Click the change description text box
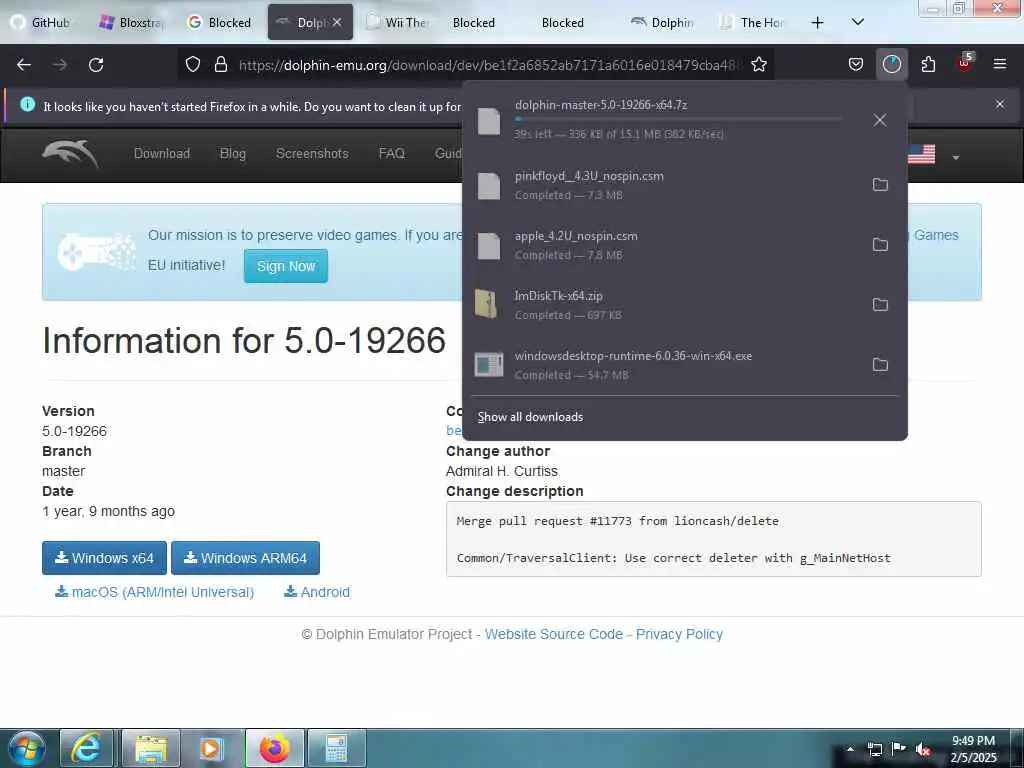The width and height of the screenshot is (1024, 768). coord(714,539)
